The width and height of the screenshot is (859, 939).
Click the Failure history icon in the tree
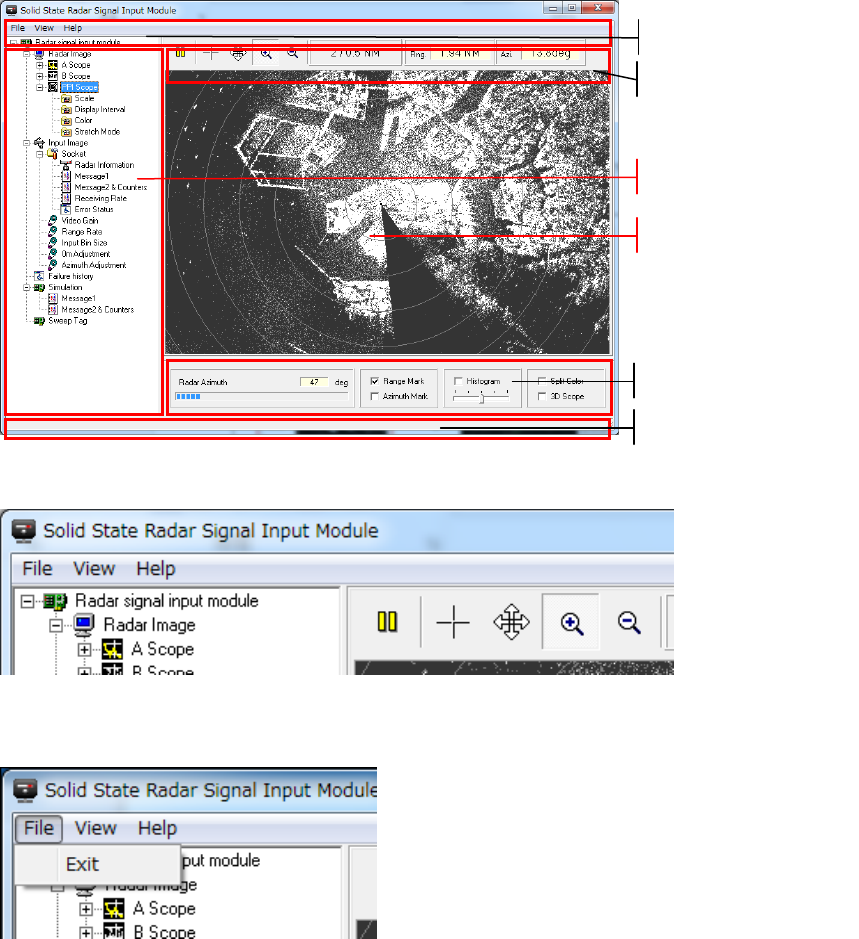click(40, 276)
